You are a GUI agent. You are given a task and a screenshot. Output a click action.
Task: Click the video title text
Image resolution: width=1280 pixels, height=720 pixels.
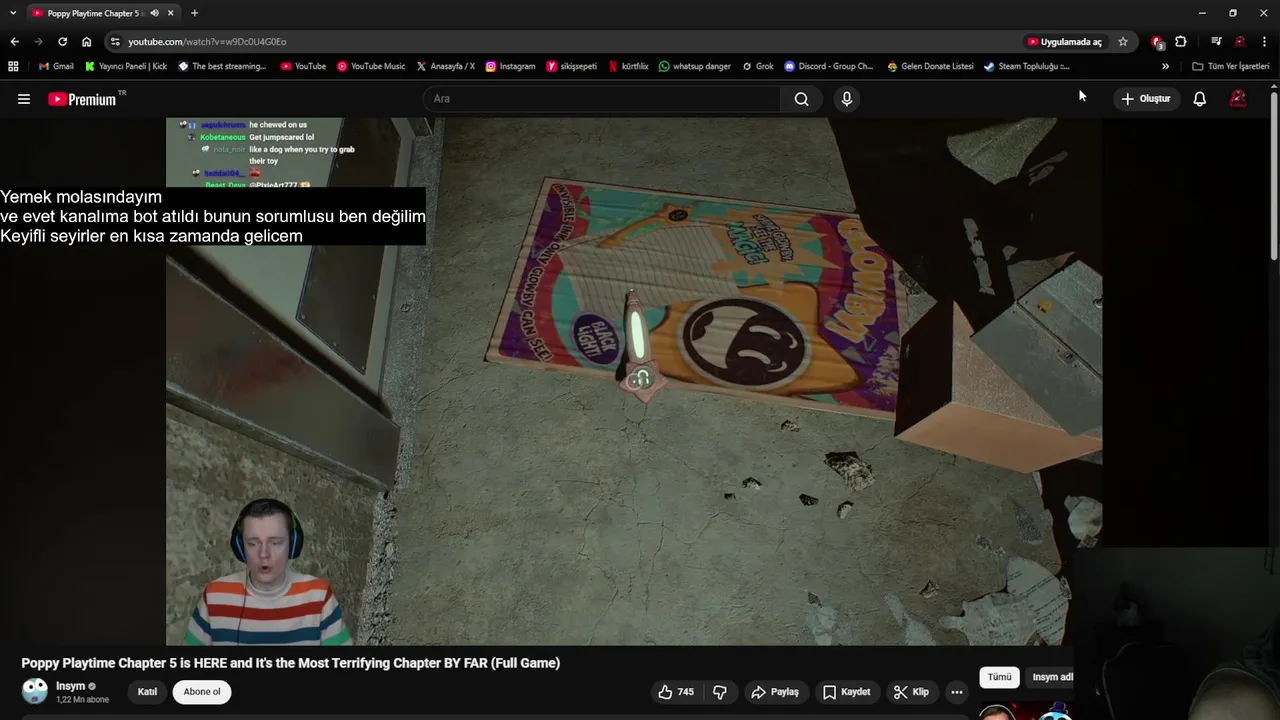[x=290, y=663]
